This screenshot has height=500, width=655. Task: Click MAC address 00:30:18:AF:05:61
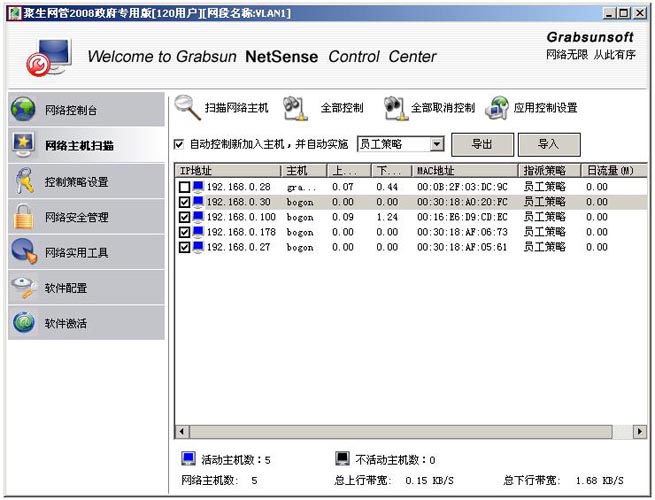(x=462, y=247)
